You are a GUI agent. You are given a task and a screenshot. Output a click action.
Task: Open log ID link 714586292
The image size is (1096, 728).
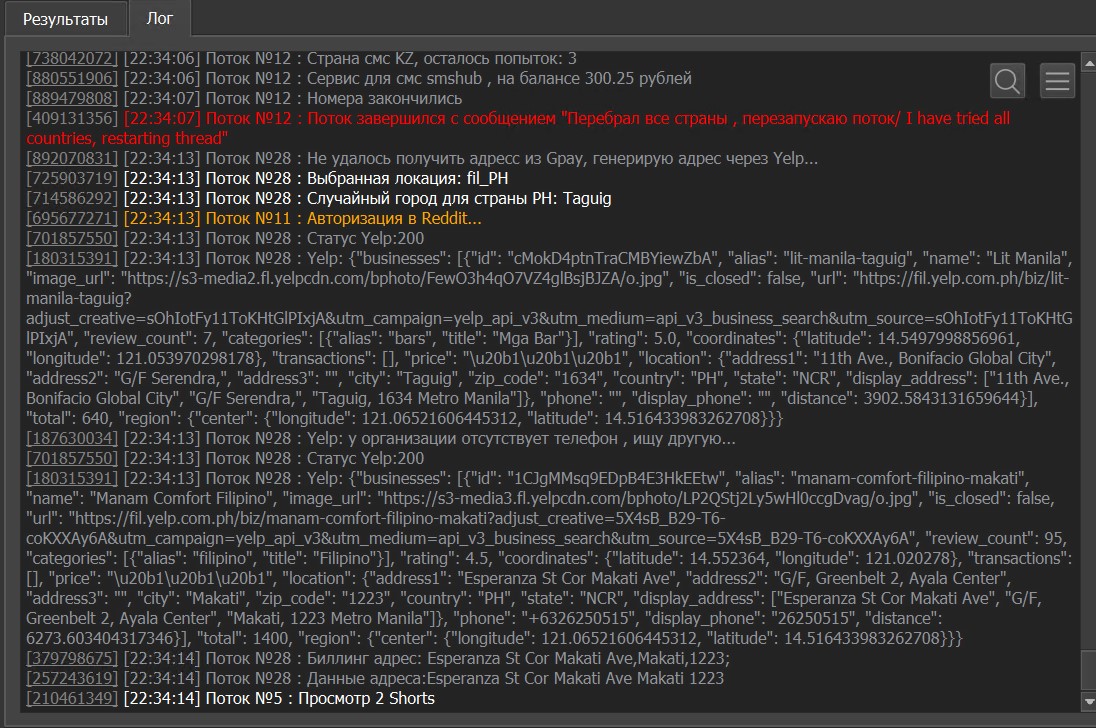coord(72,198)
